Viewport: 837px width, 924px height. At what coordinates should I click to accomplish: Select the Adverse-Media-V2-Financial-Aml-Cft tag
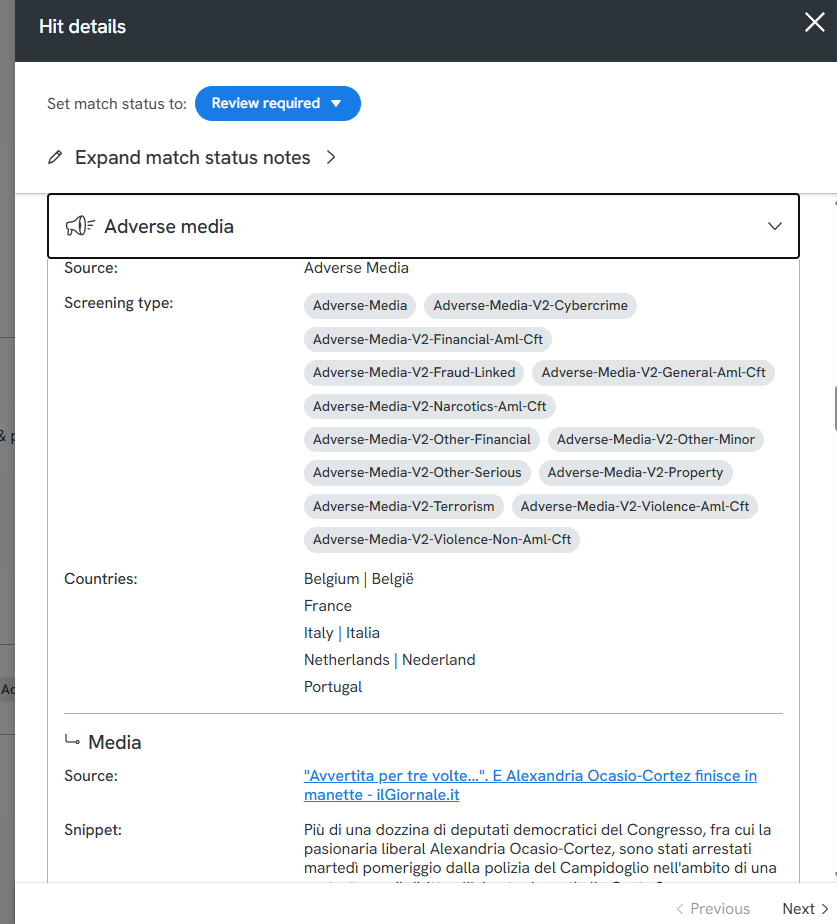(x=428, y=339)
